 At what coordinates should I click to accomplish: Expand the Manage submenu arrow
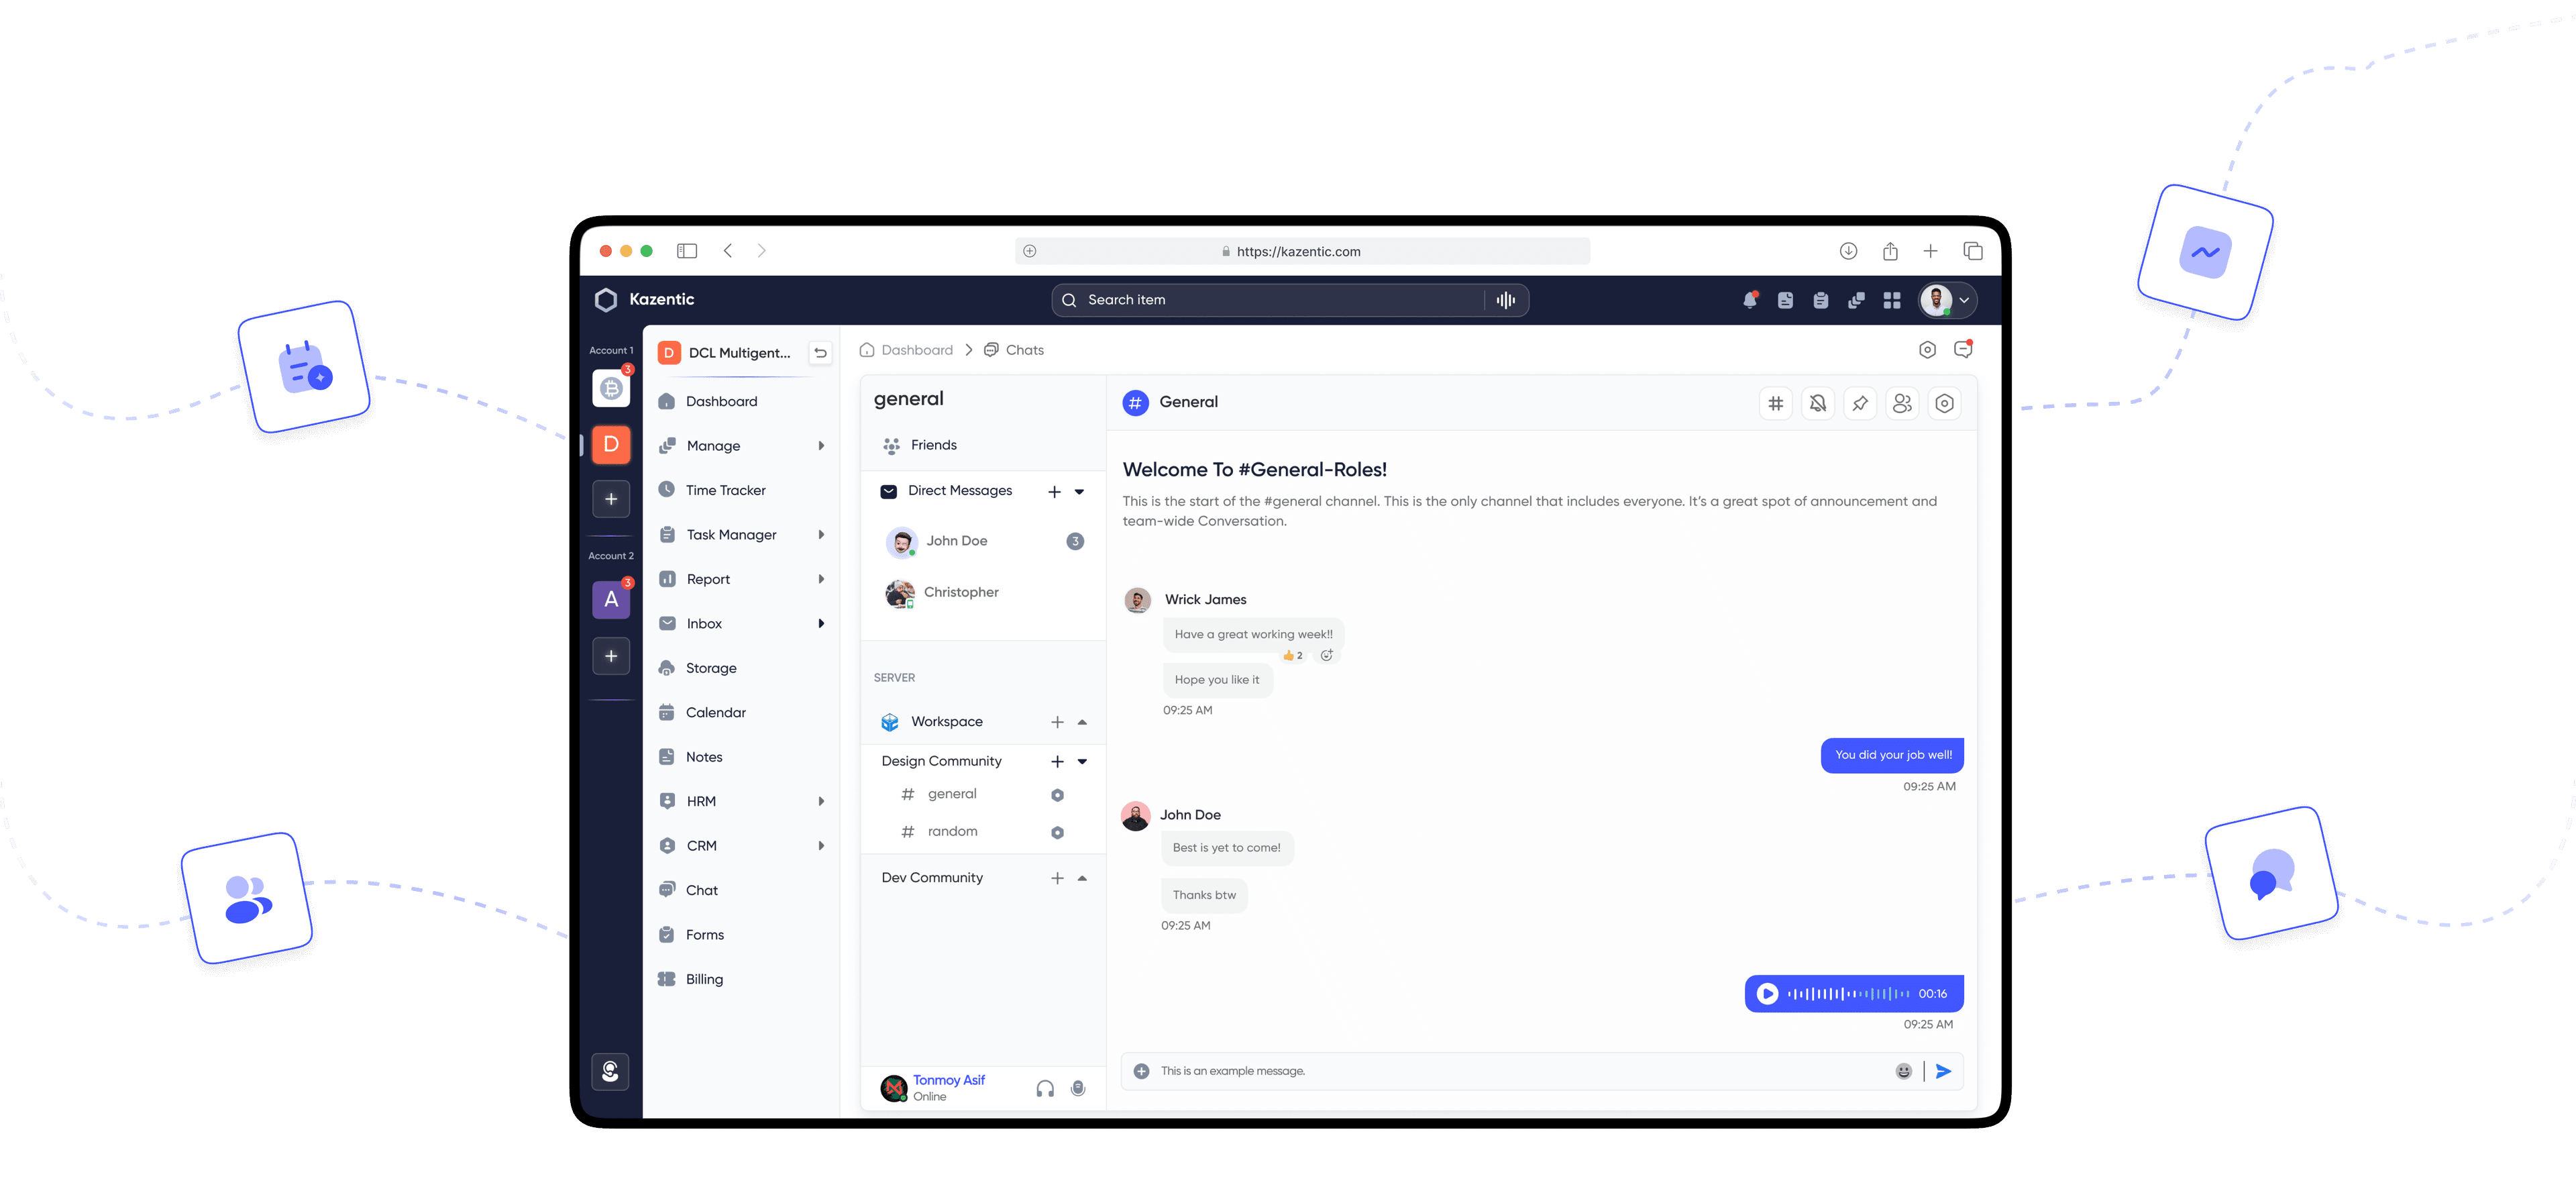coord(821,446)
